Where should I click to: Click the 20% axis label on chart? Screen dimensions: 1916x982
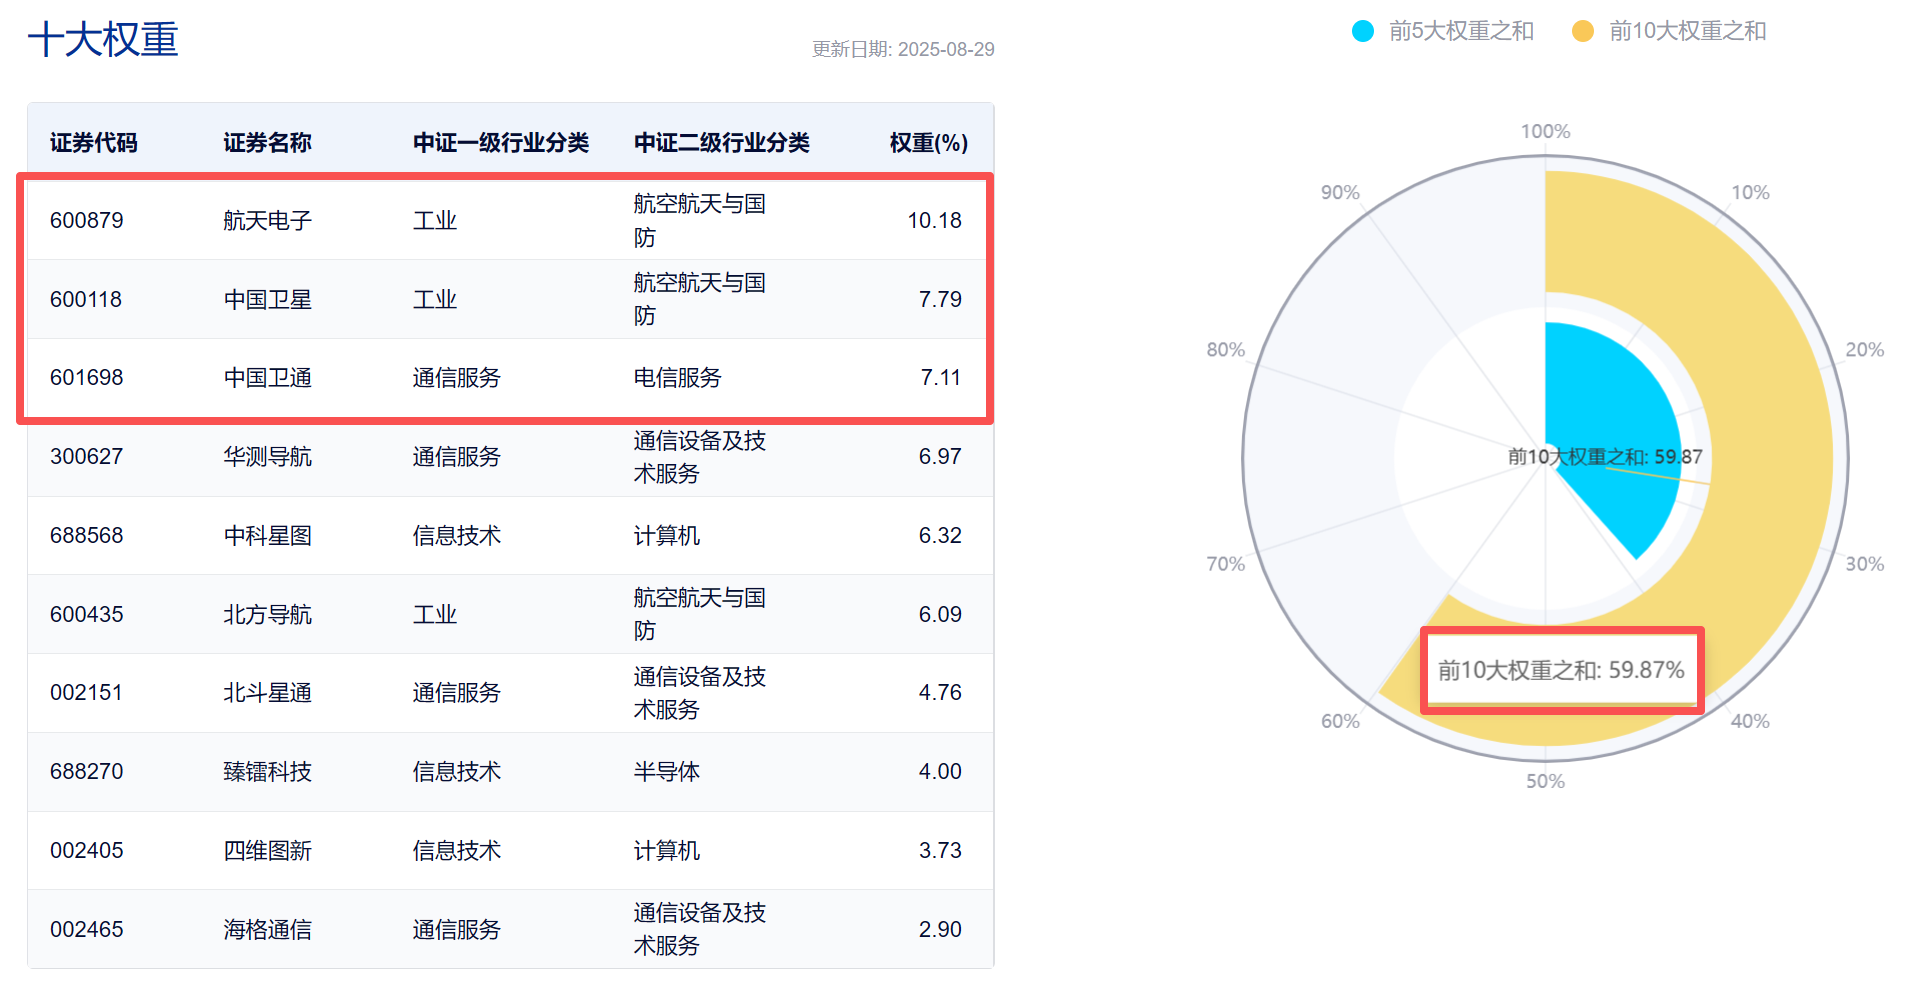[x=1864, y=349]
